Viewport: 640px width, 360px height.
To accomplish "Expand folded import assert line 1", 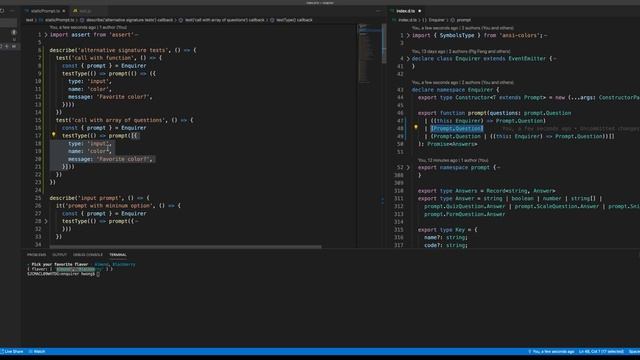I will coord(46,35).
